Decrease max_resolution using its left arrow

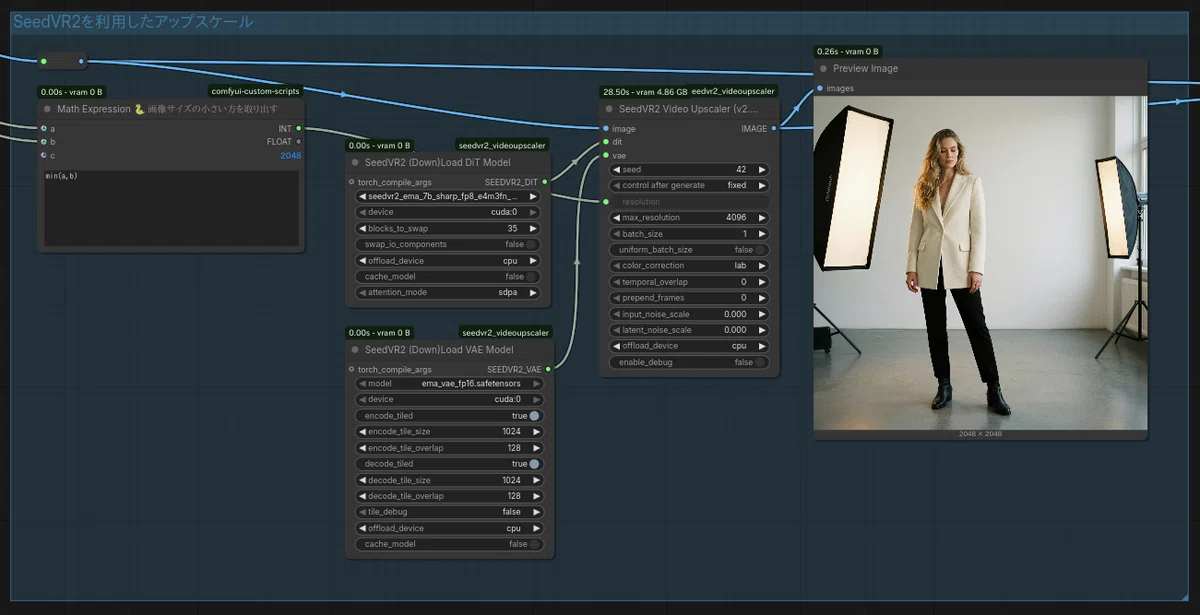click(616, 218)
